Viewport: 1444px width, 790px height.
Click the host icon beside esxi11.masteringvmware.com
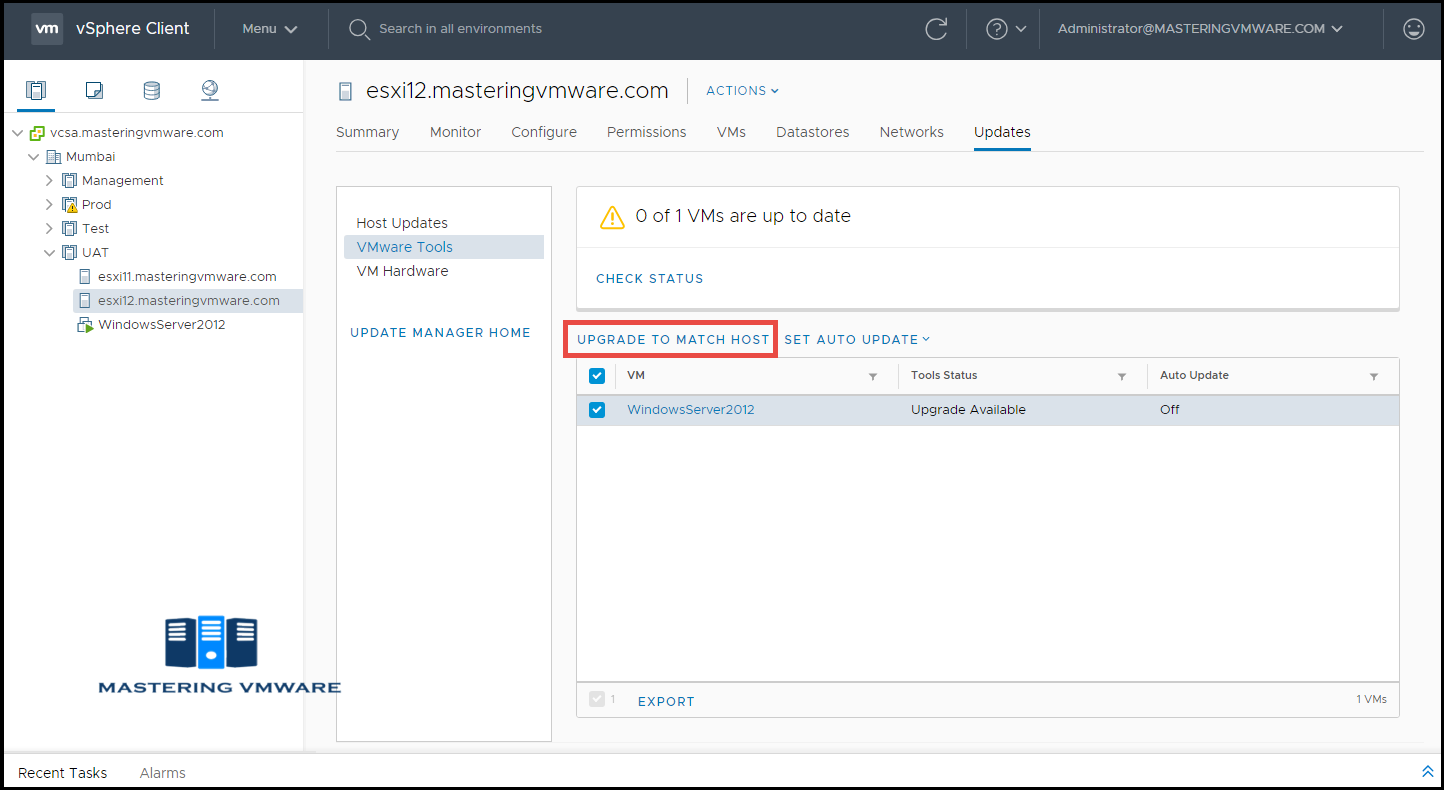click(85, 277)
